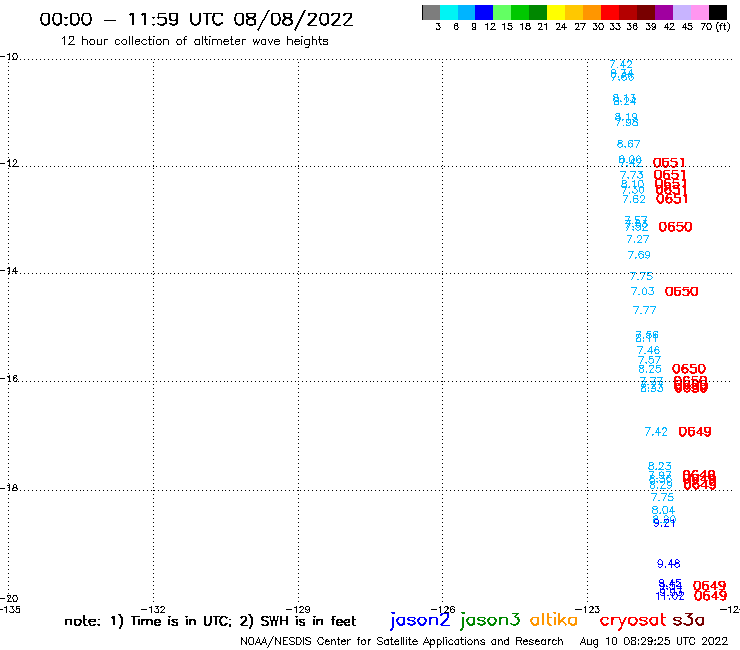Click the -14 latitude axis label
The image size is (740, 650).
click(x=9, y=271)
